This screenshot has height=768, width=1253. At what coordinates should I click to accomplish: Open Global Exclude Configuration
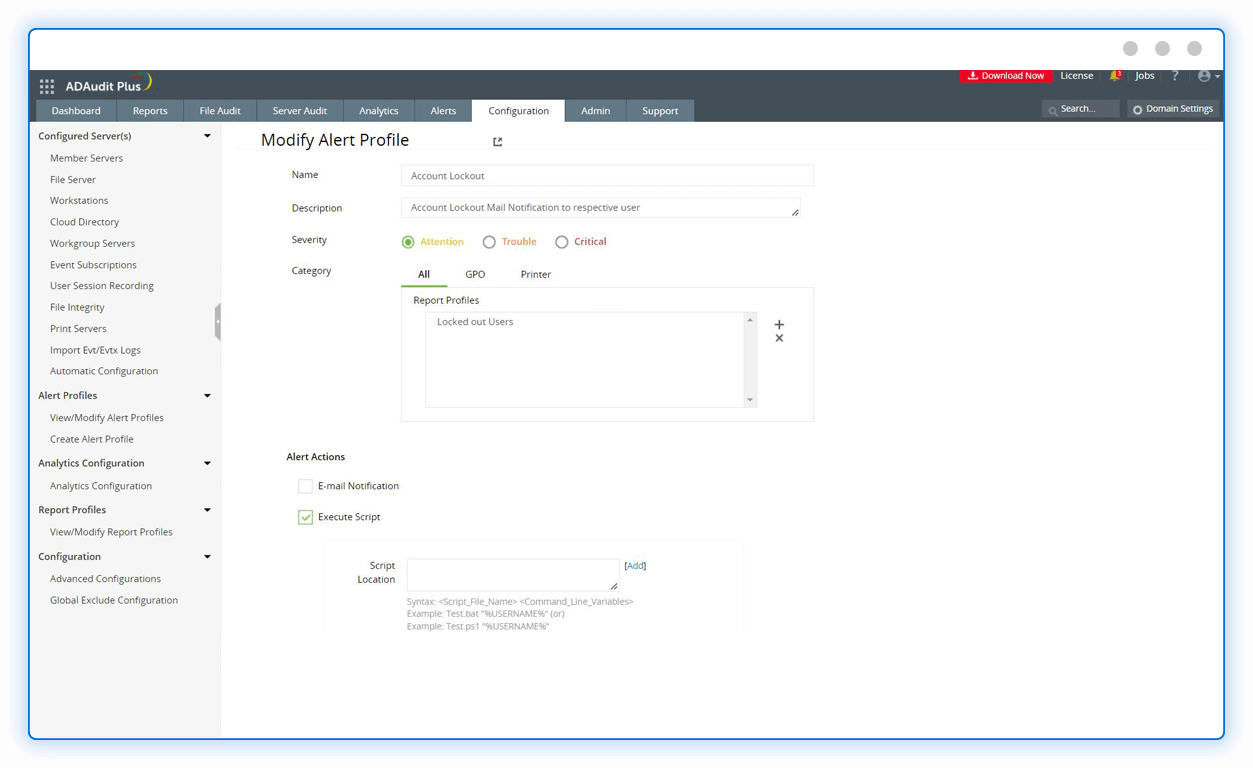(x=114, y=601)
